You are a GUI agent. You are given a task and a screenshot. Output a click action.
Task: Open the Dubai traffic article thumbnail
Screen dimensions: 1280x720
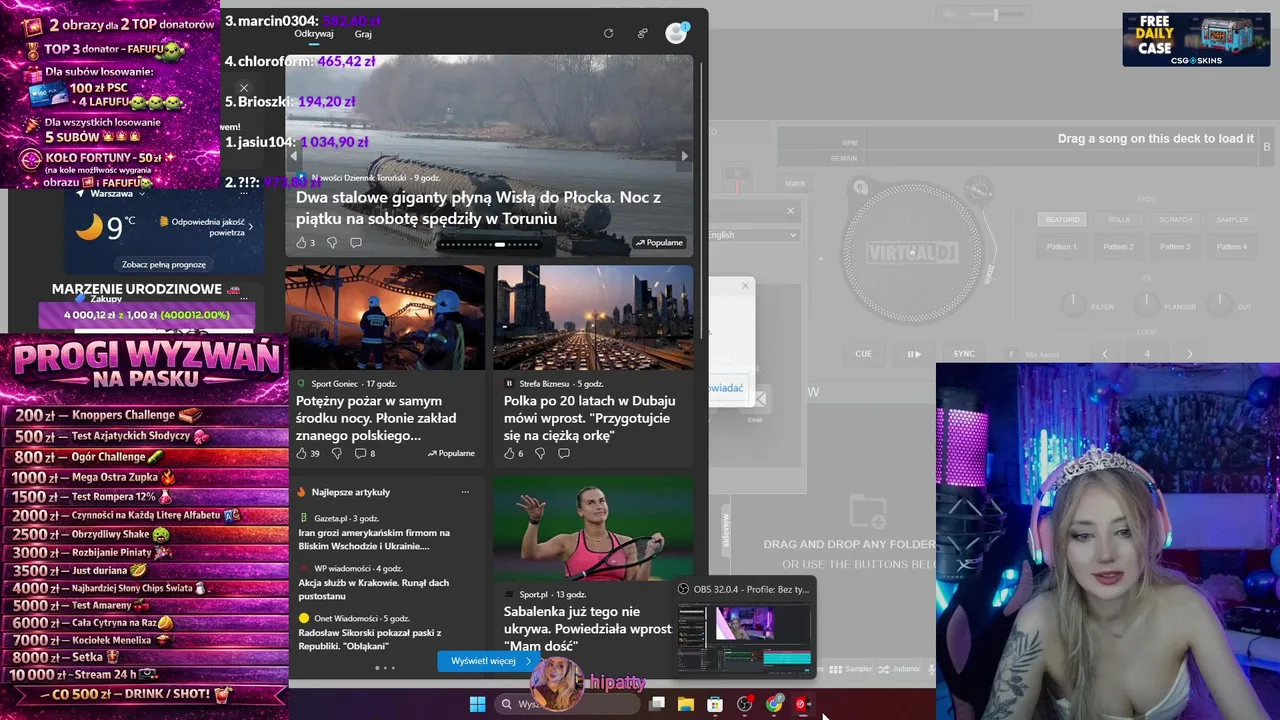(593, 317)
